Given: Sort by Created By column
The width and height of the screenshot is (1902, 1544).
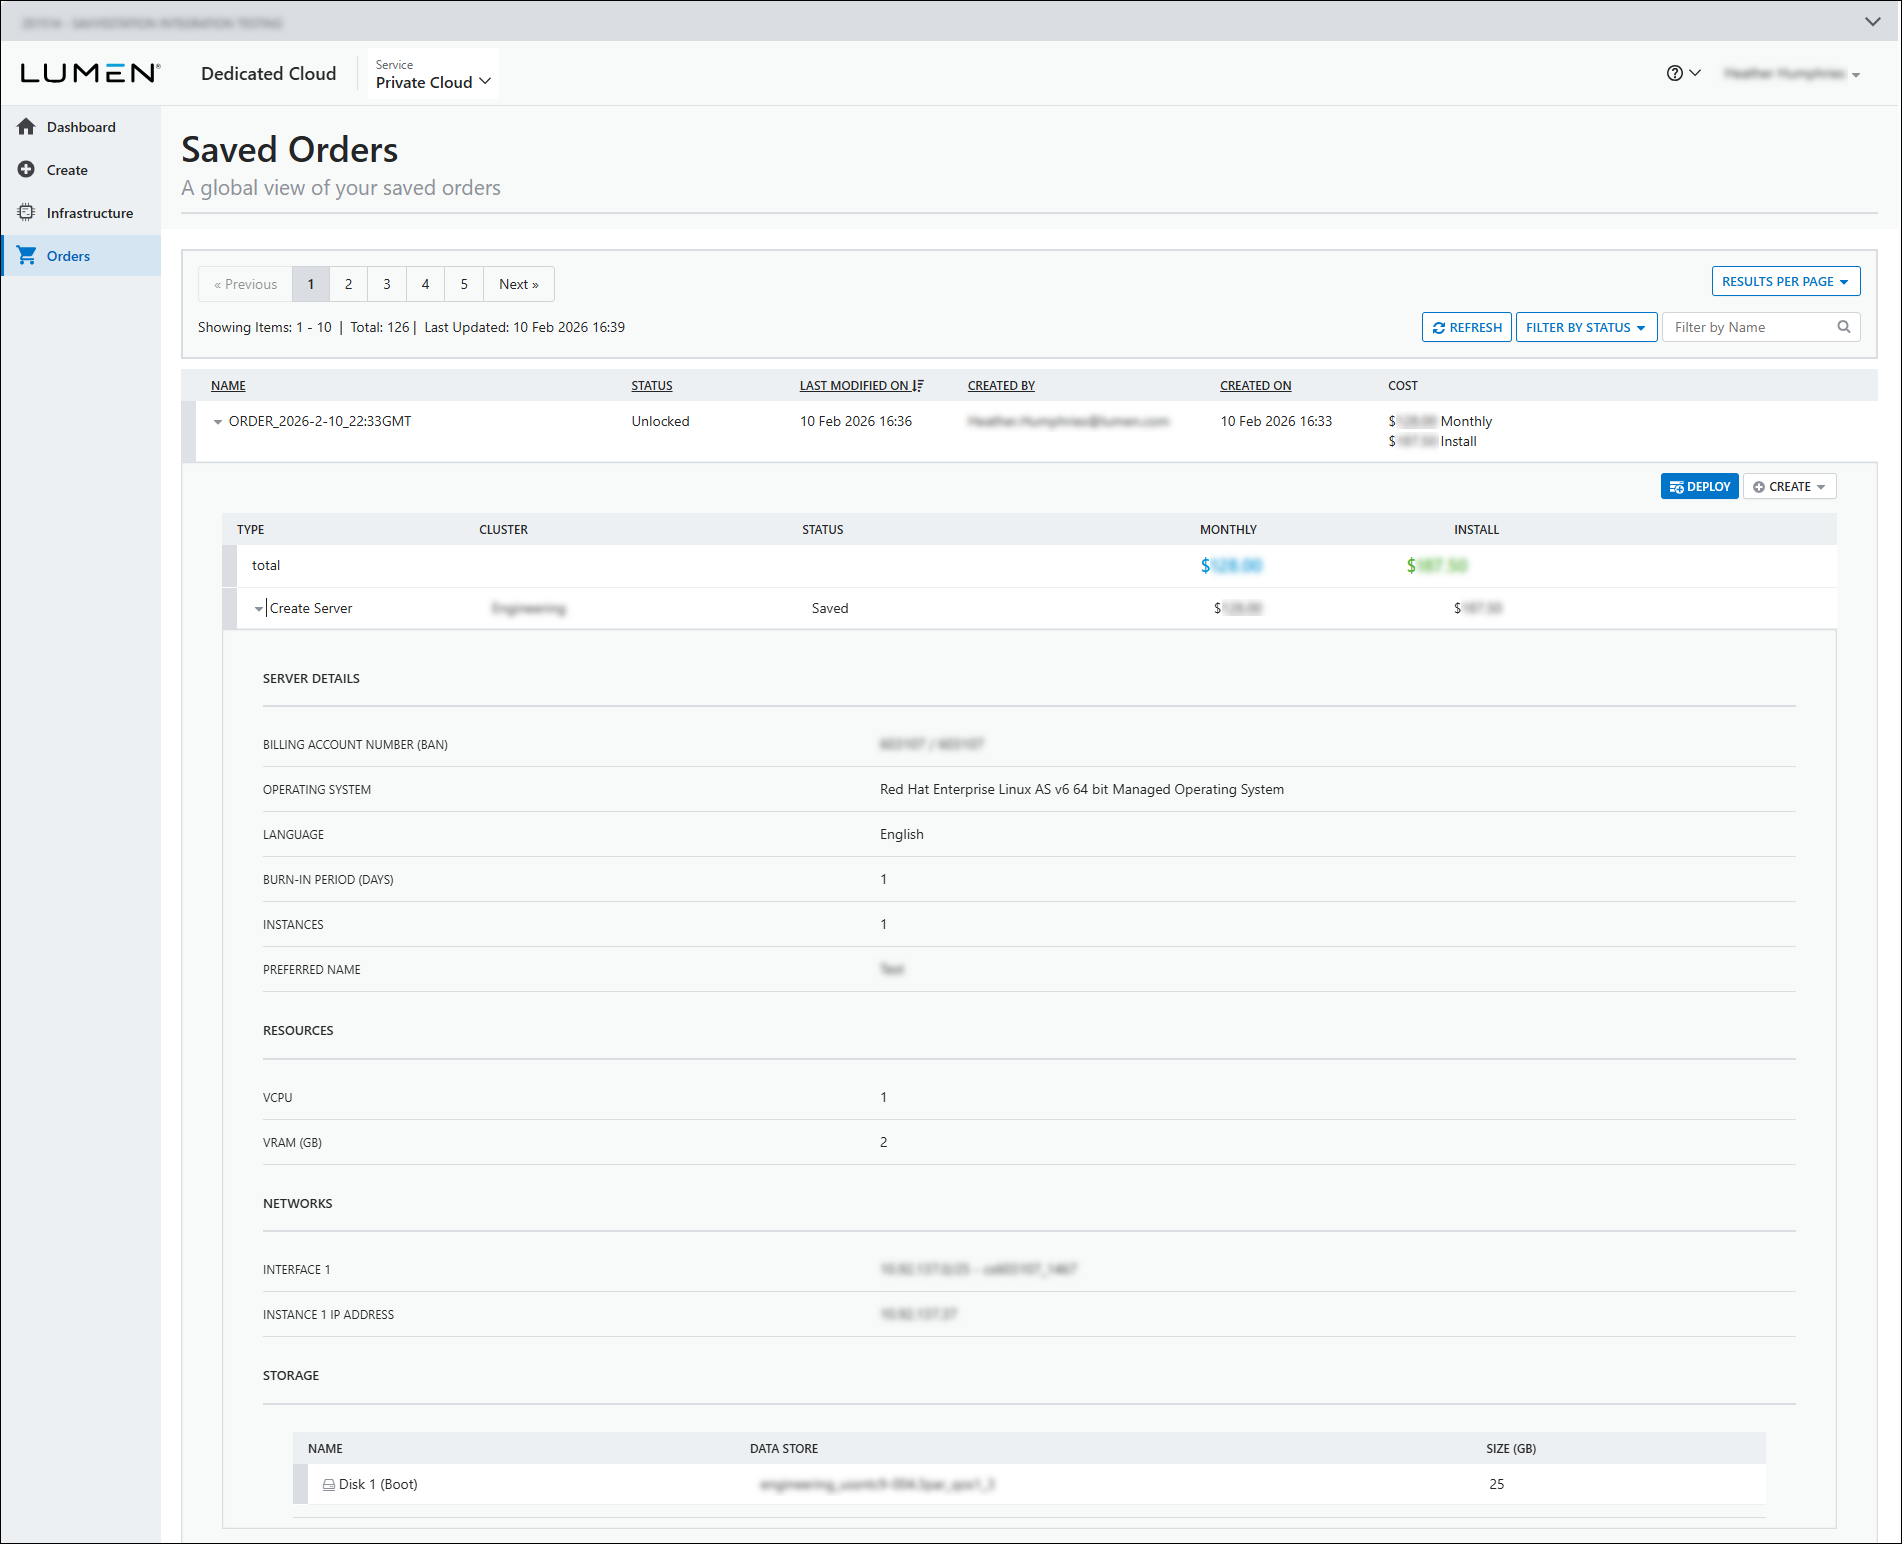Looking at the screenshot, I should click(x=1001, y=386).
